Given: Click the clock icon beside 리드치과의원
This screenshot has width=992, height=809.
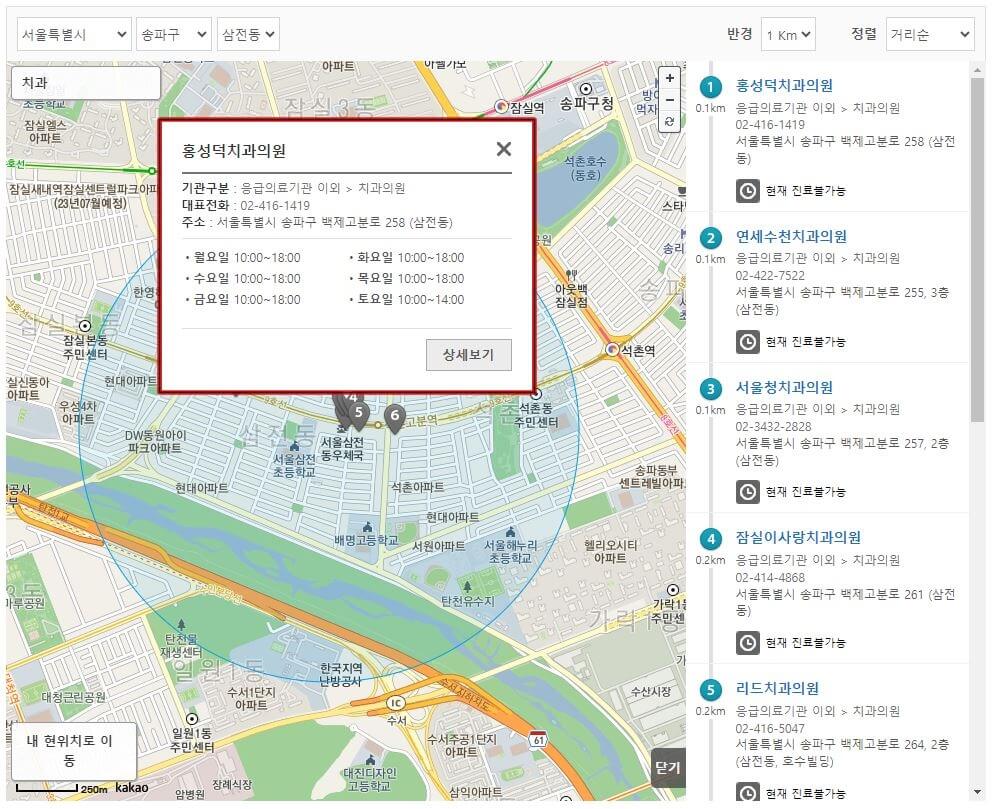Looking at the screenshot, I should click(x=748, y=793).
